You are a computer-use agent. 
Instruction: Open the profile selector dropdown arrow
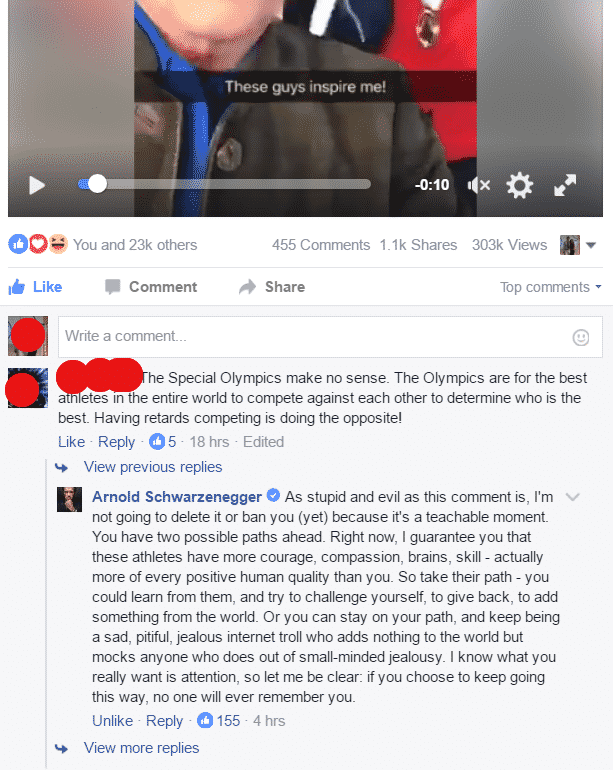591,245
